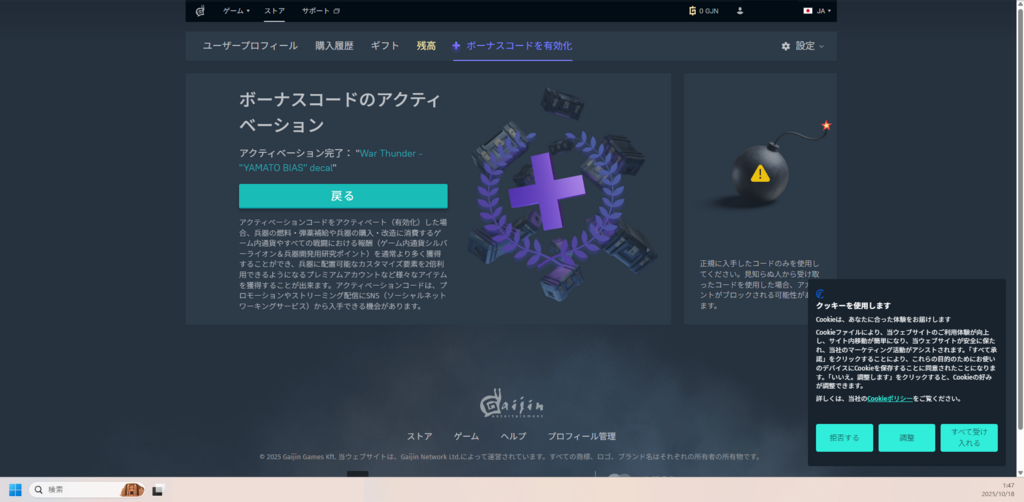This screenshot has height=502, width=1024.
Task: Click the GJN coin balance icon
Action: click(x=692, y=11)
